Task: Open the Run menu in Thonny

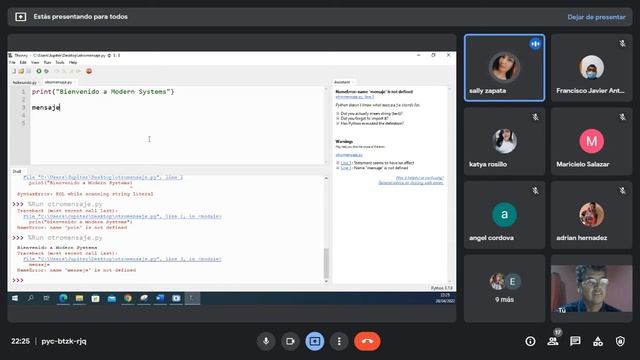Action: point(47,62)
